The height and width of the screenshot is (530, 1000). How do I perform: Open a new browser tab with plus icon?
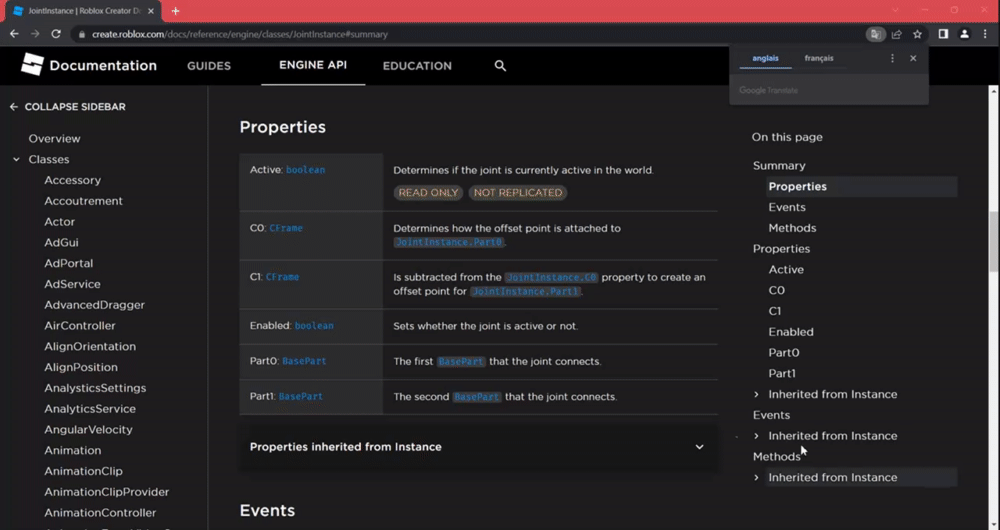pyautogui.click(x=175, y=11)
